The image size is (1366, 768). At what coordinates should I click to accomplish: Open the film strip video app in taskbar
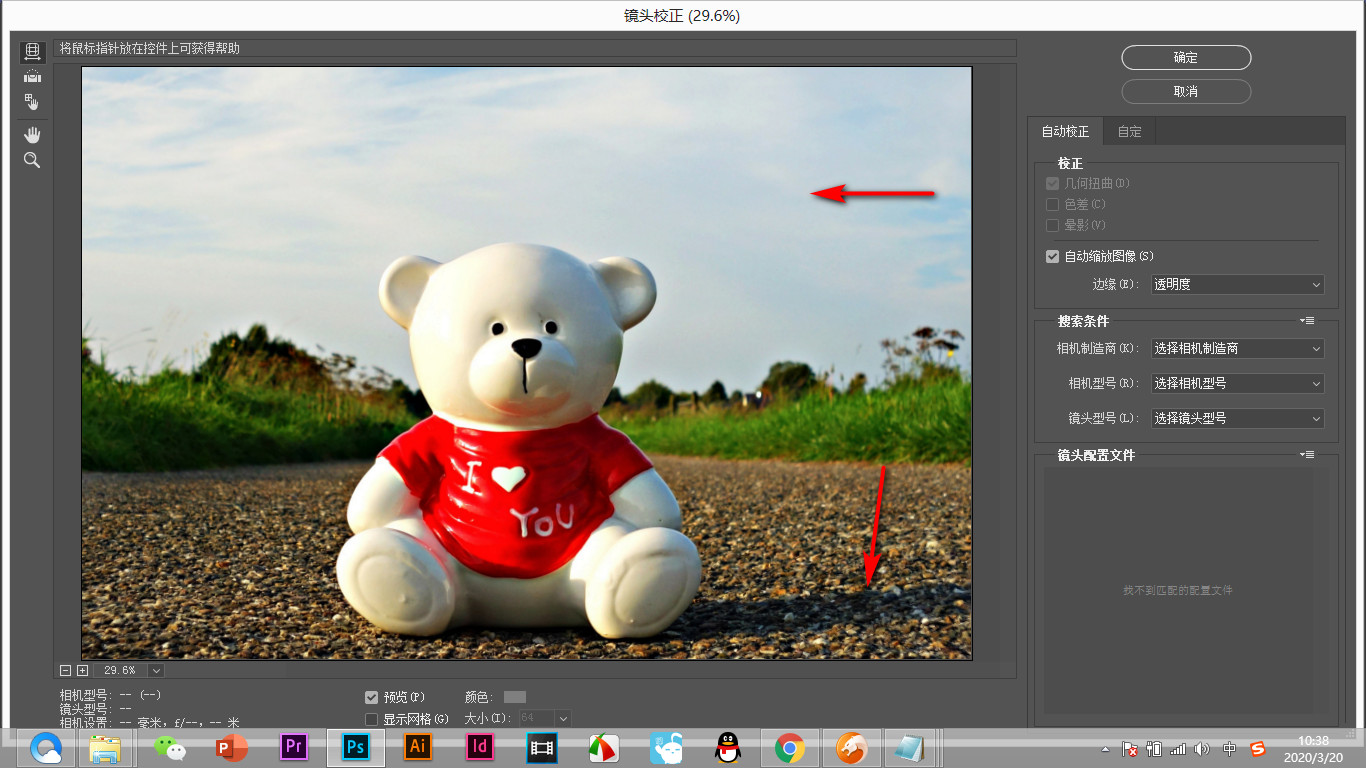[x=542, y=747]
